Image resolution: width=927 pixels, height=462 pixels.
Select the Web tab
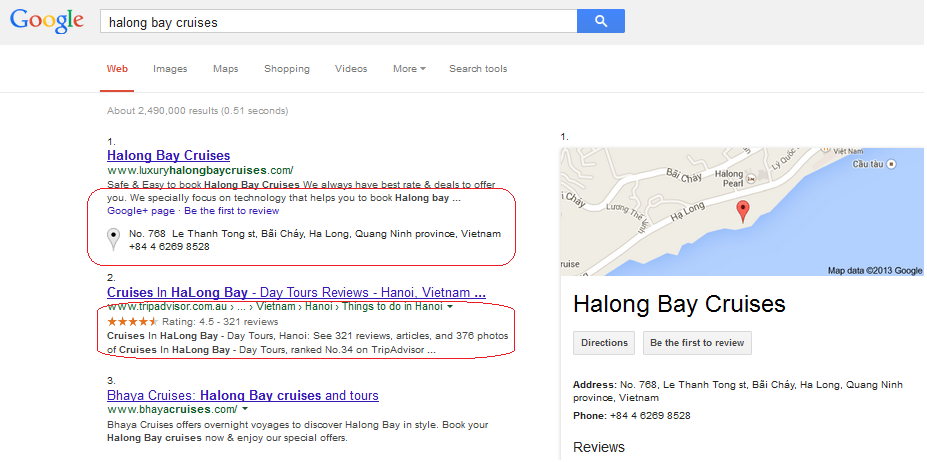[x=117, y=69]
